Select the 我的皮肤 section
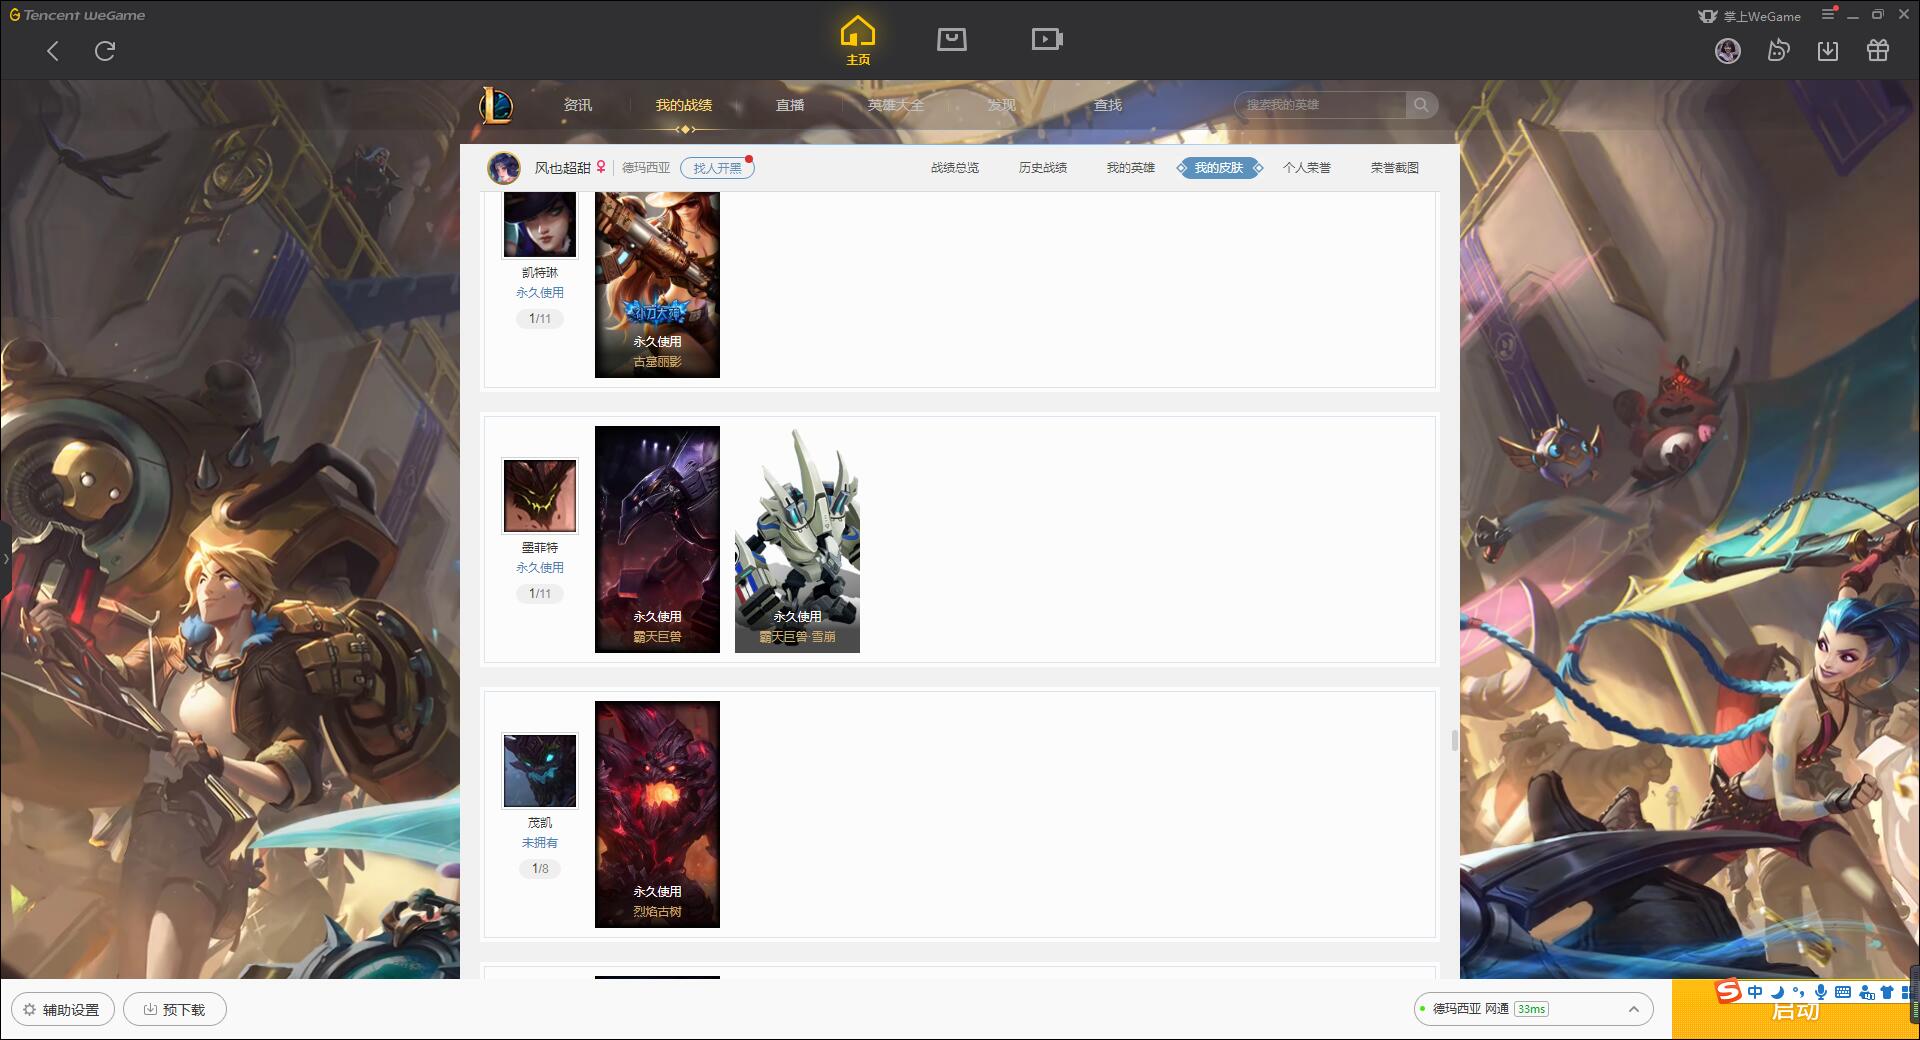The image size is (1920, 1040). tap(1219, 168)
